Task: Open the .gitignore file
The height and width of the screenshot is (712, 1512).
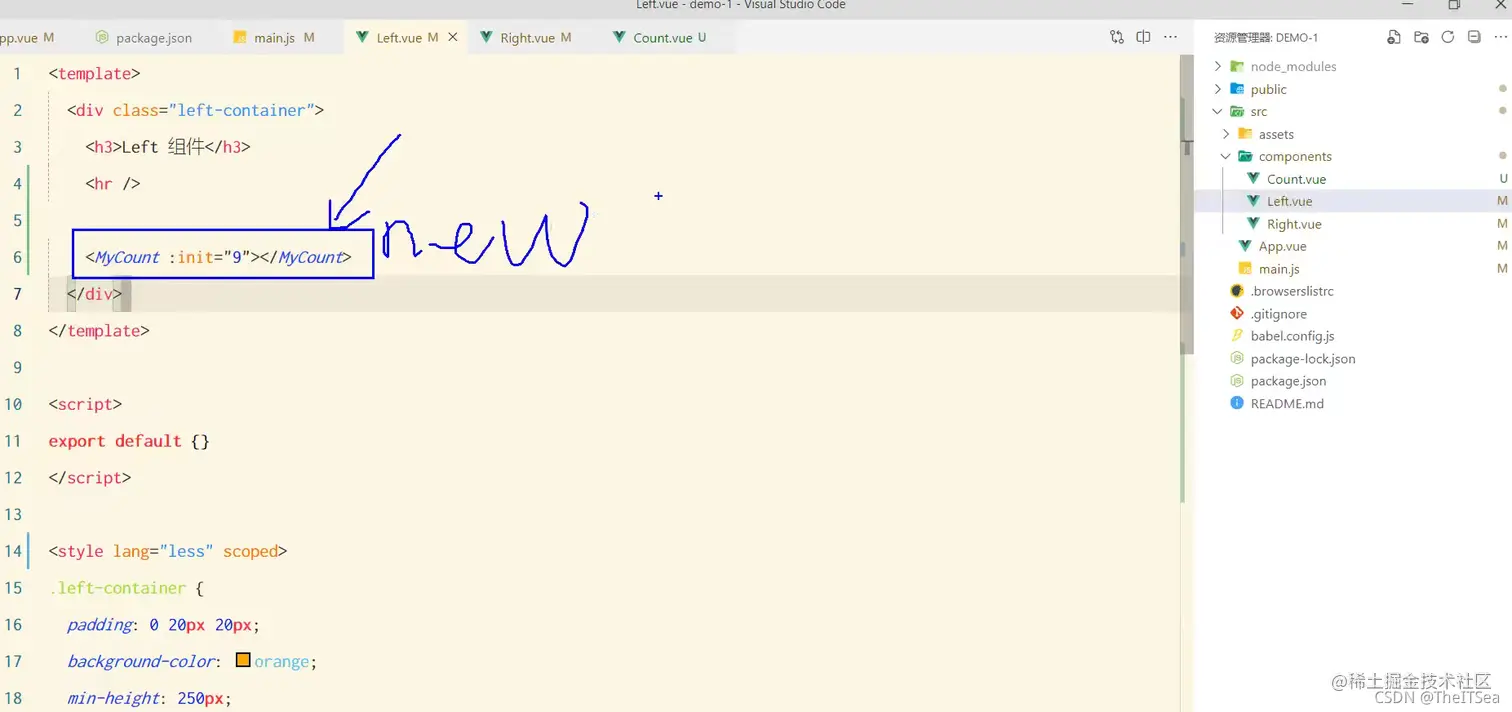Action: pyautogui.click(x=1278, y=314)
